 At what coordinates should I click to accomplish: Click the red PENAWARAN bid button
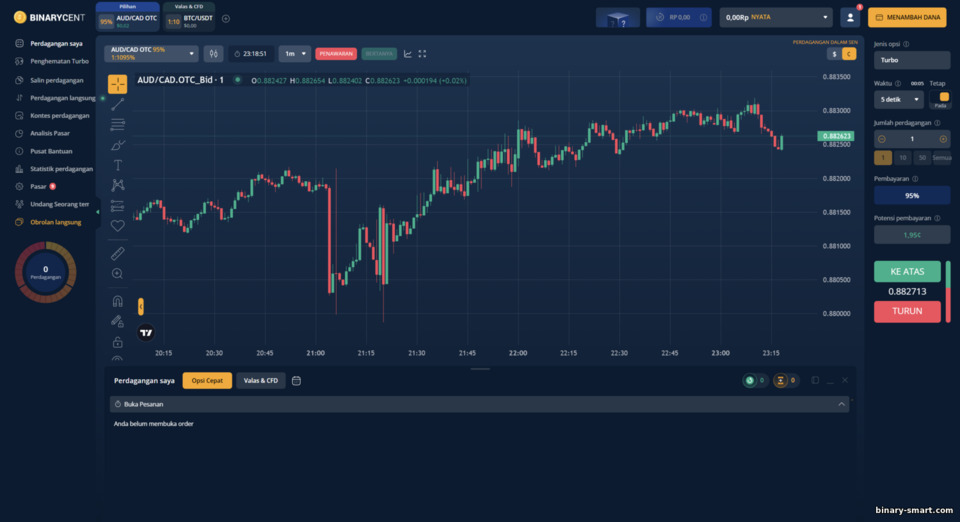tap(336, 54)
